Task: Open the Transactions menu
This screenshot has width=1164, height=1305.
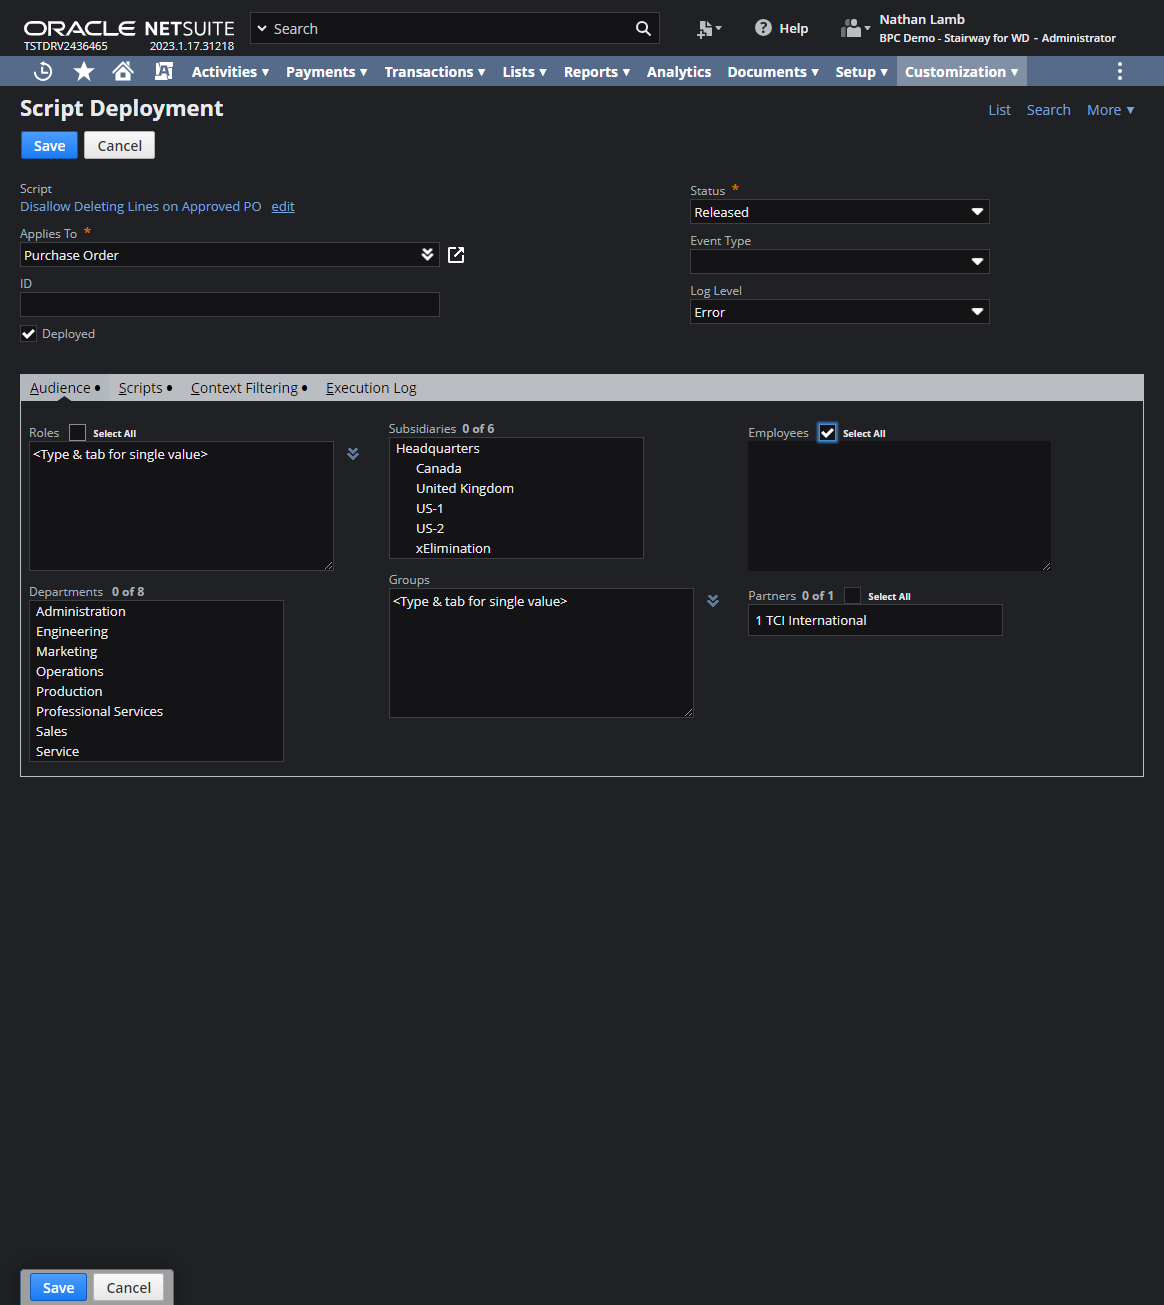Action: (435, 72)
